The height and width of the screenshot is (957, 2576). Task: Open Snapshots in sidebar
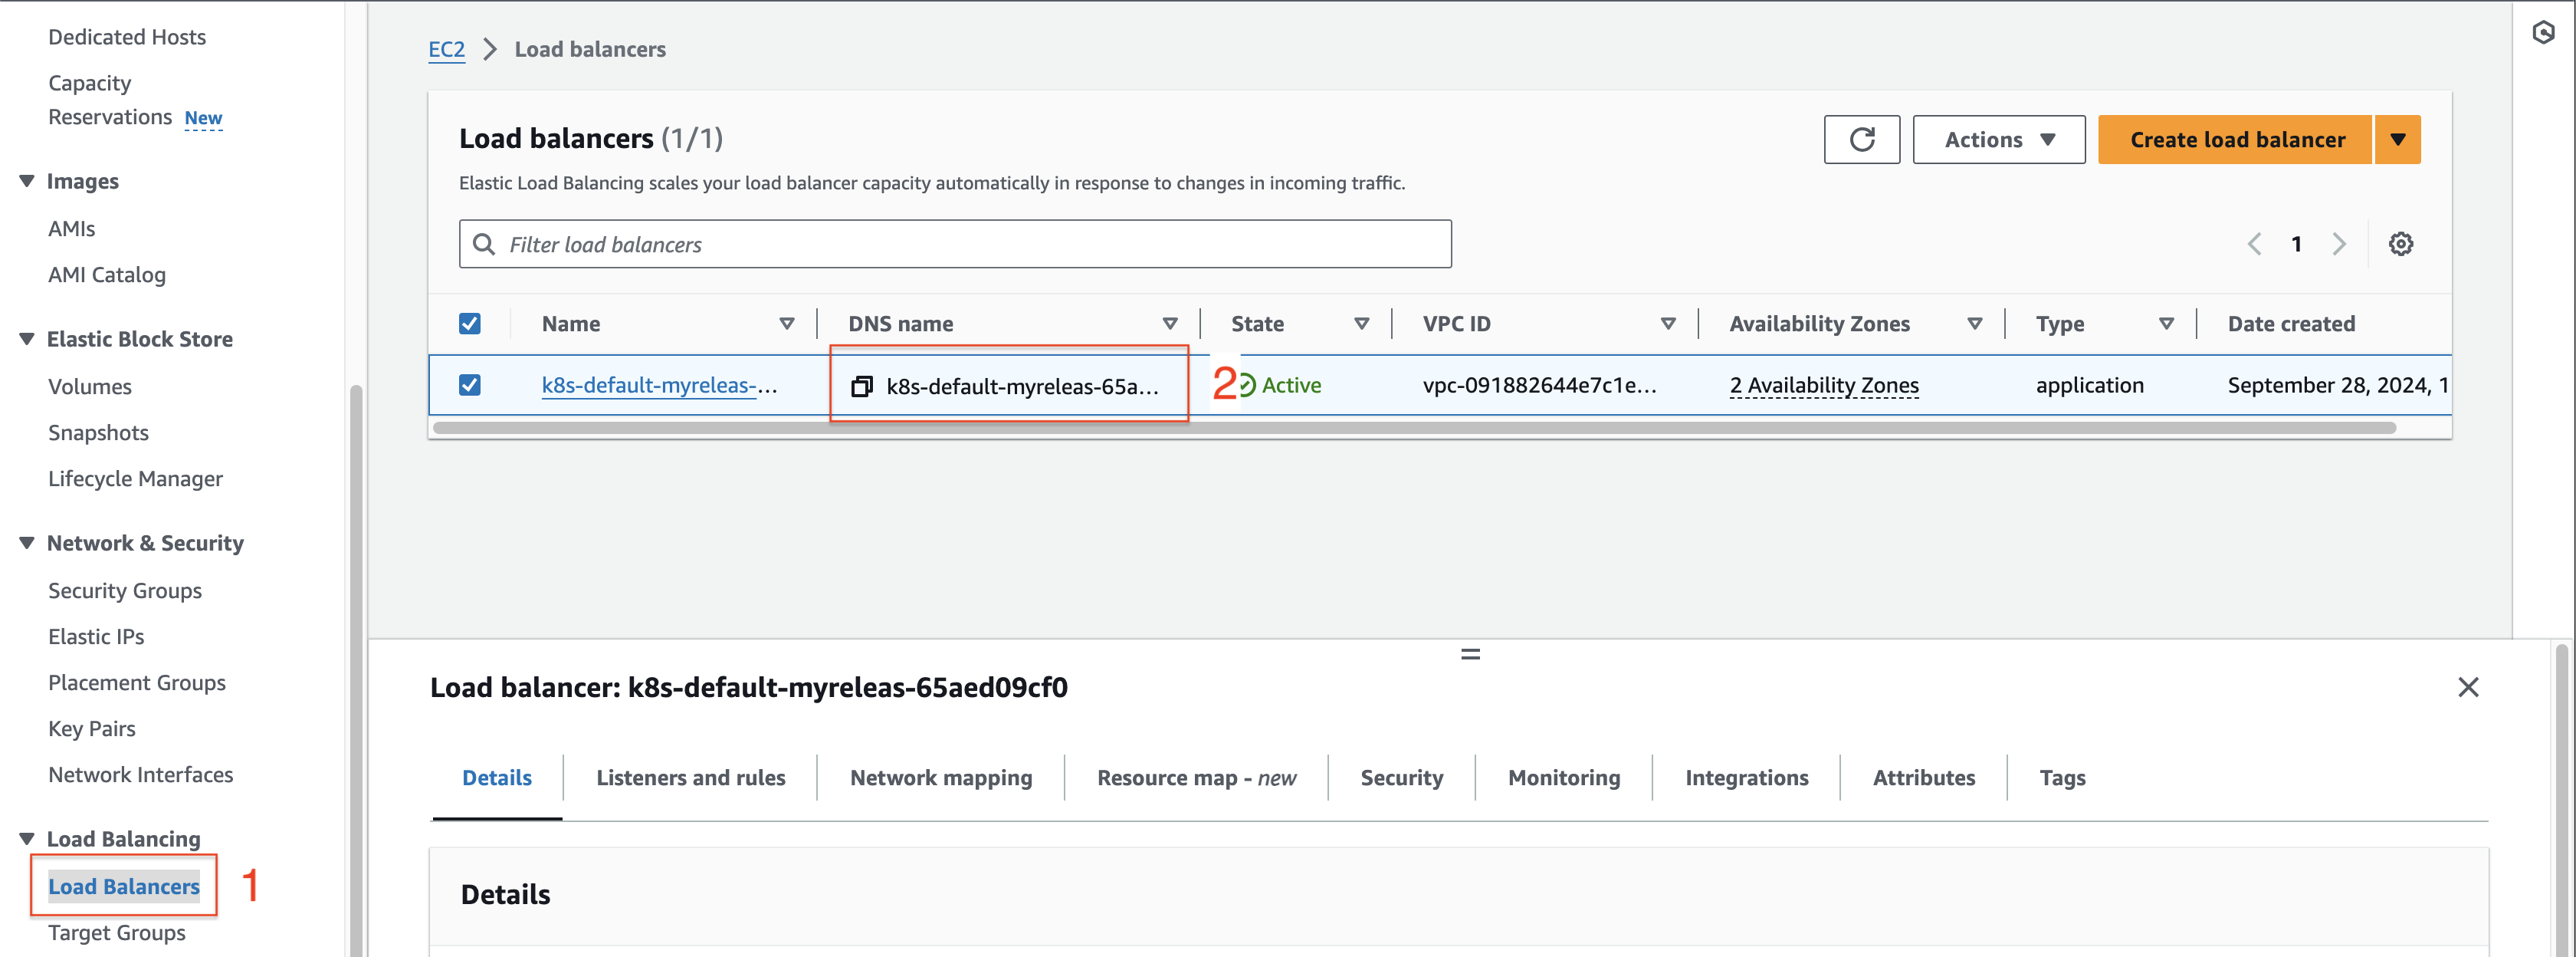click(98, 432)
